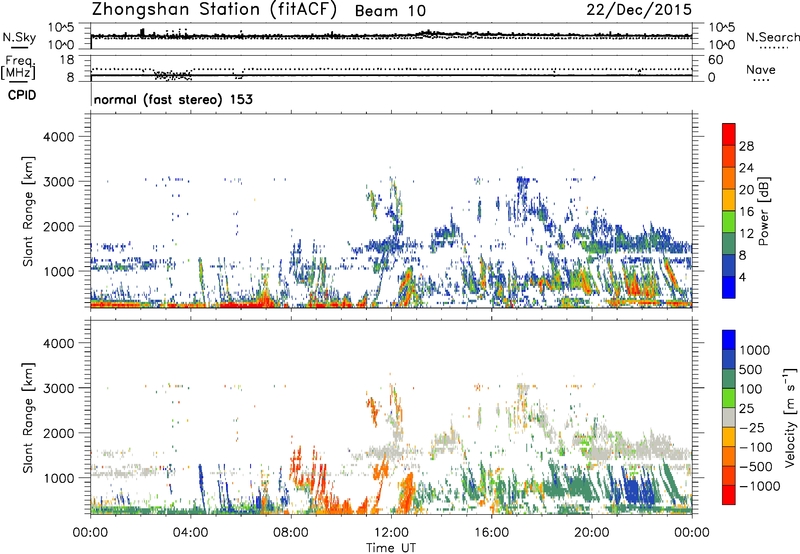Select the 12:00 time tick label
Viewport: 800px width, 554px height.
tap(391, 533)
